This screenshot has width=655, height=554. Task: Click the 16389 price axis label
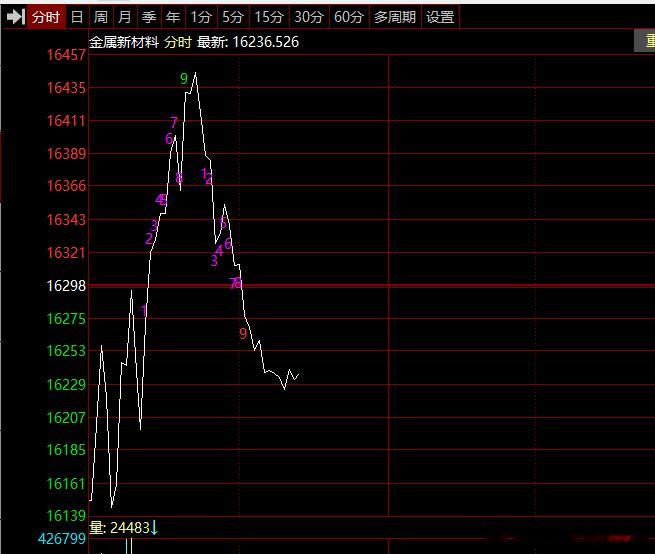point(66,154)
